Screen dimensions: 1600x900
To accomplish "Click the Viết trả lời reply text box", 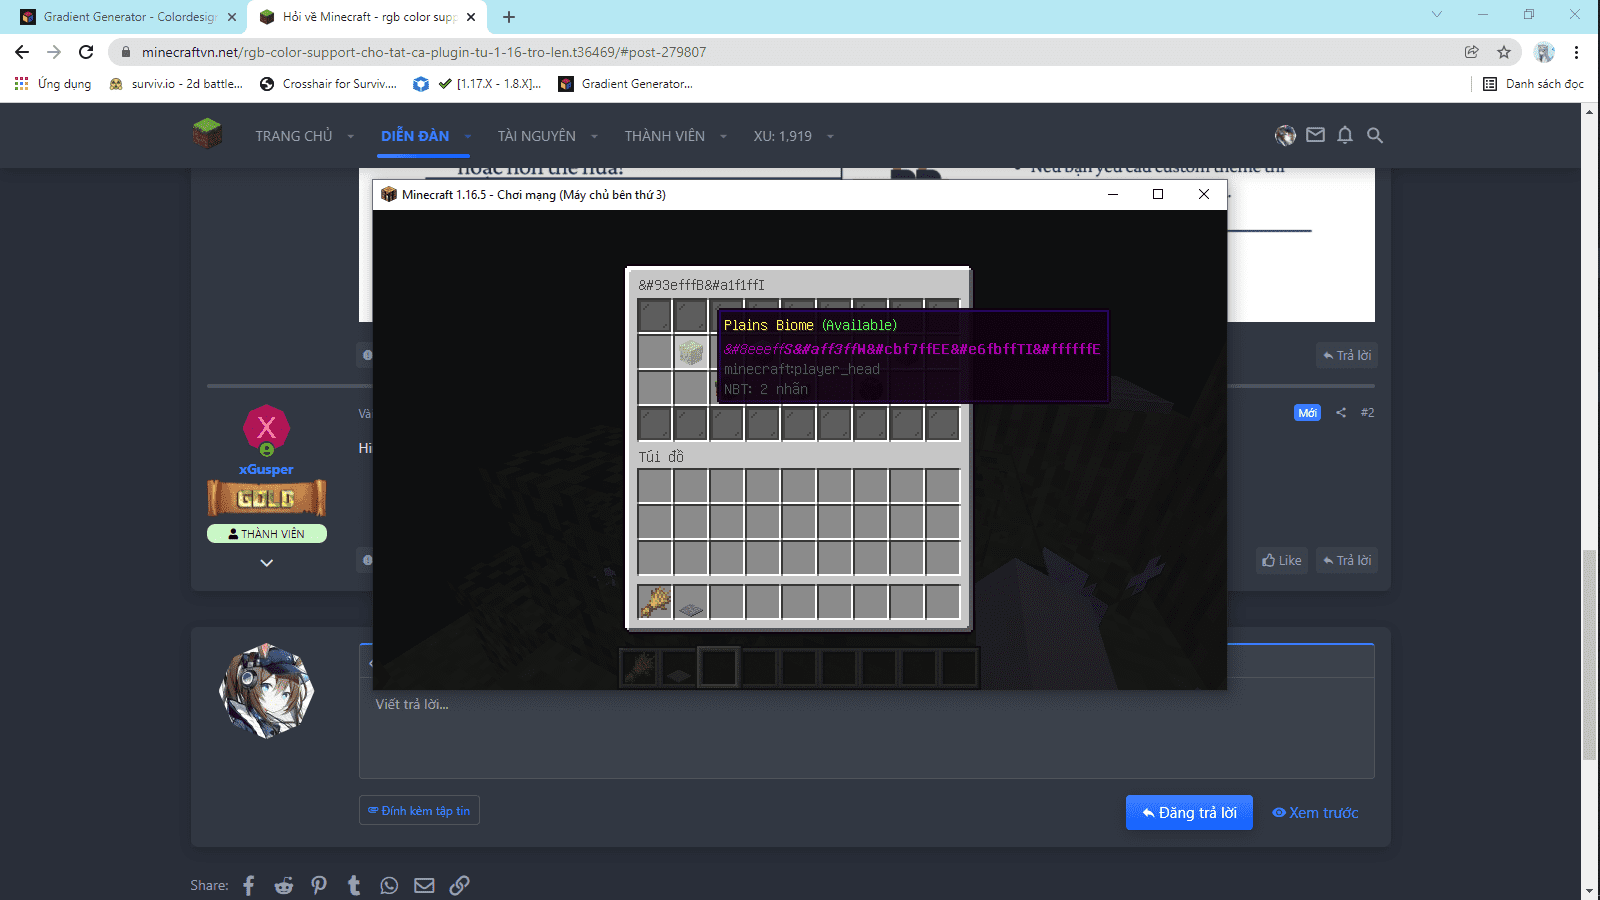I will pyautogui.click(x=866, y=728).
